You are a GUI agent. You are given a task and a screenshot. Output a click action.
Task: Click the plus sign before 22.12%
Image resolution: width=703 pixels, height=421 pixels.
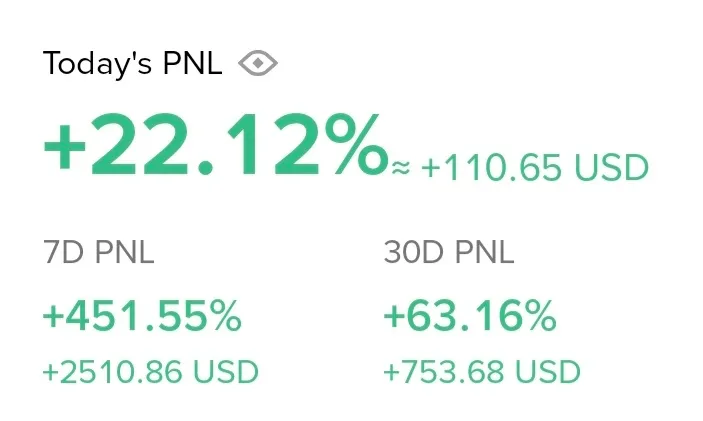tap(65, 148)
